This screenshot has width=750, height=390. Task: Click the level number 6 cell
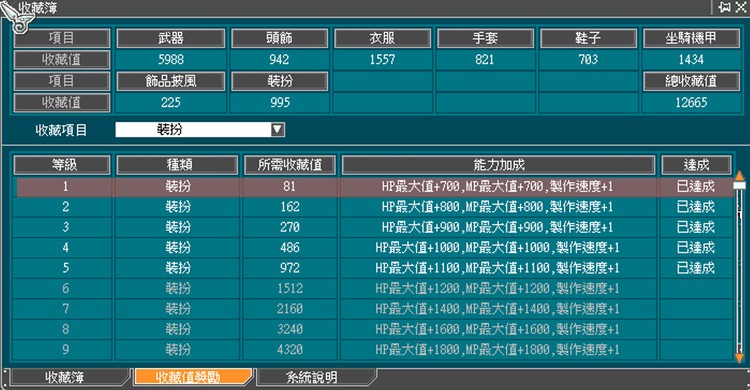[66, 289]
